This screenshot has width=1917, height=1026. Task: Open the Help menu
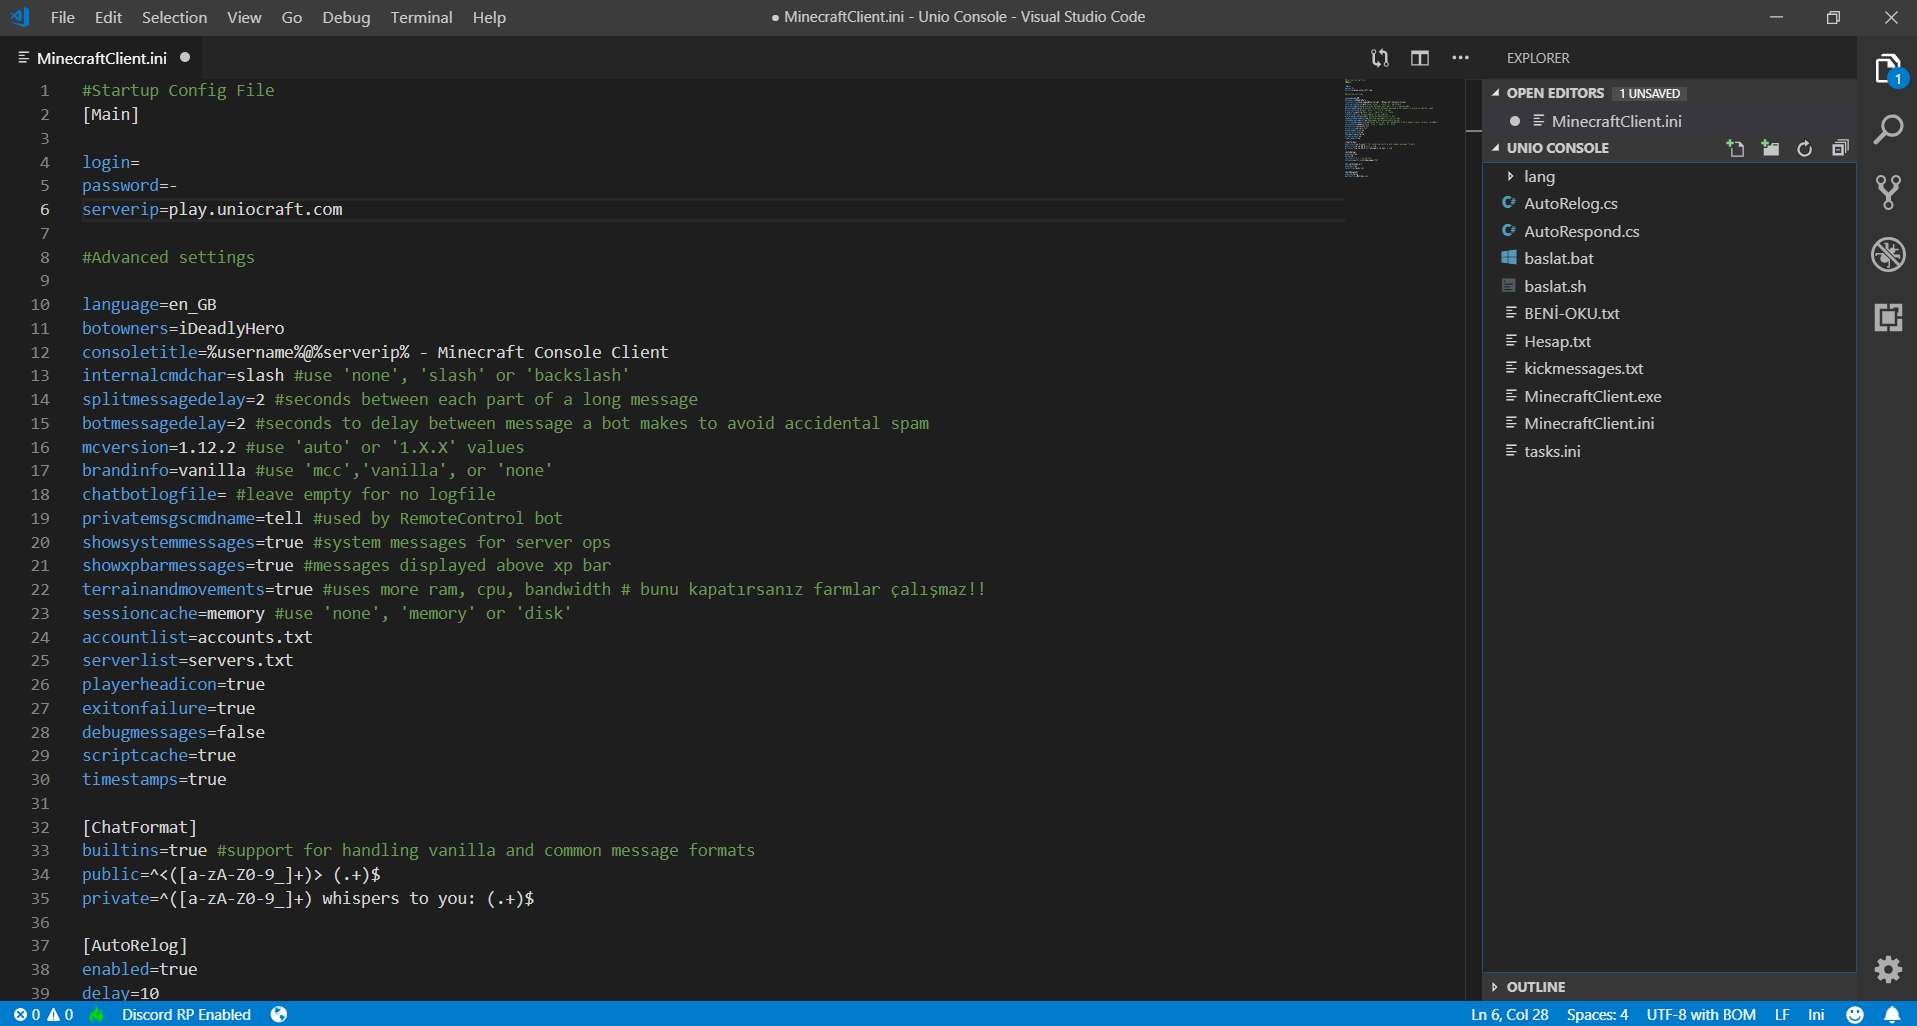[489, 17]
